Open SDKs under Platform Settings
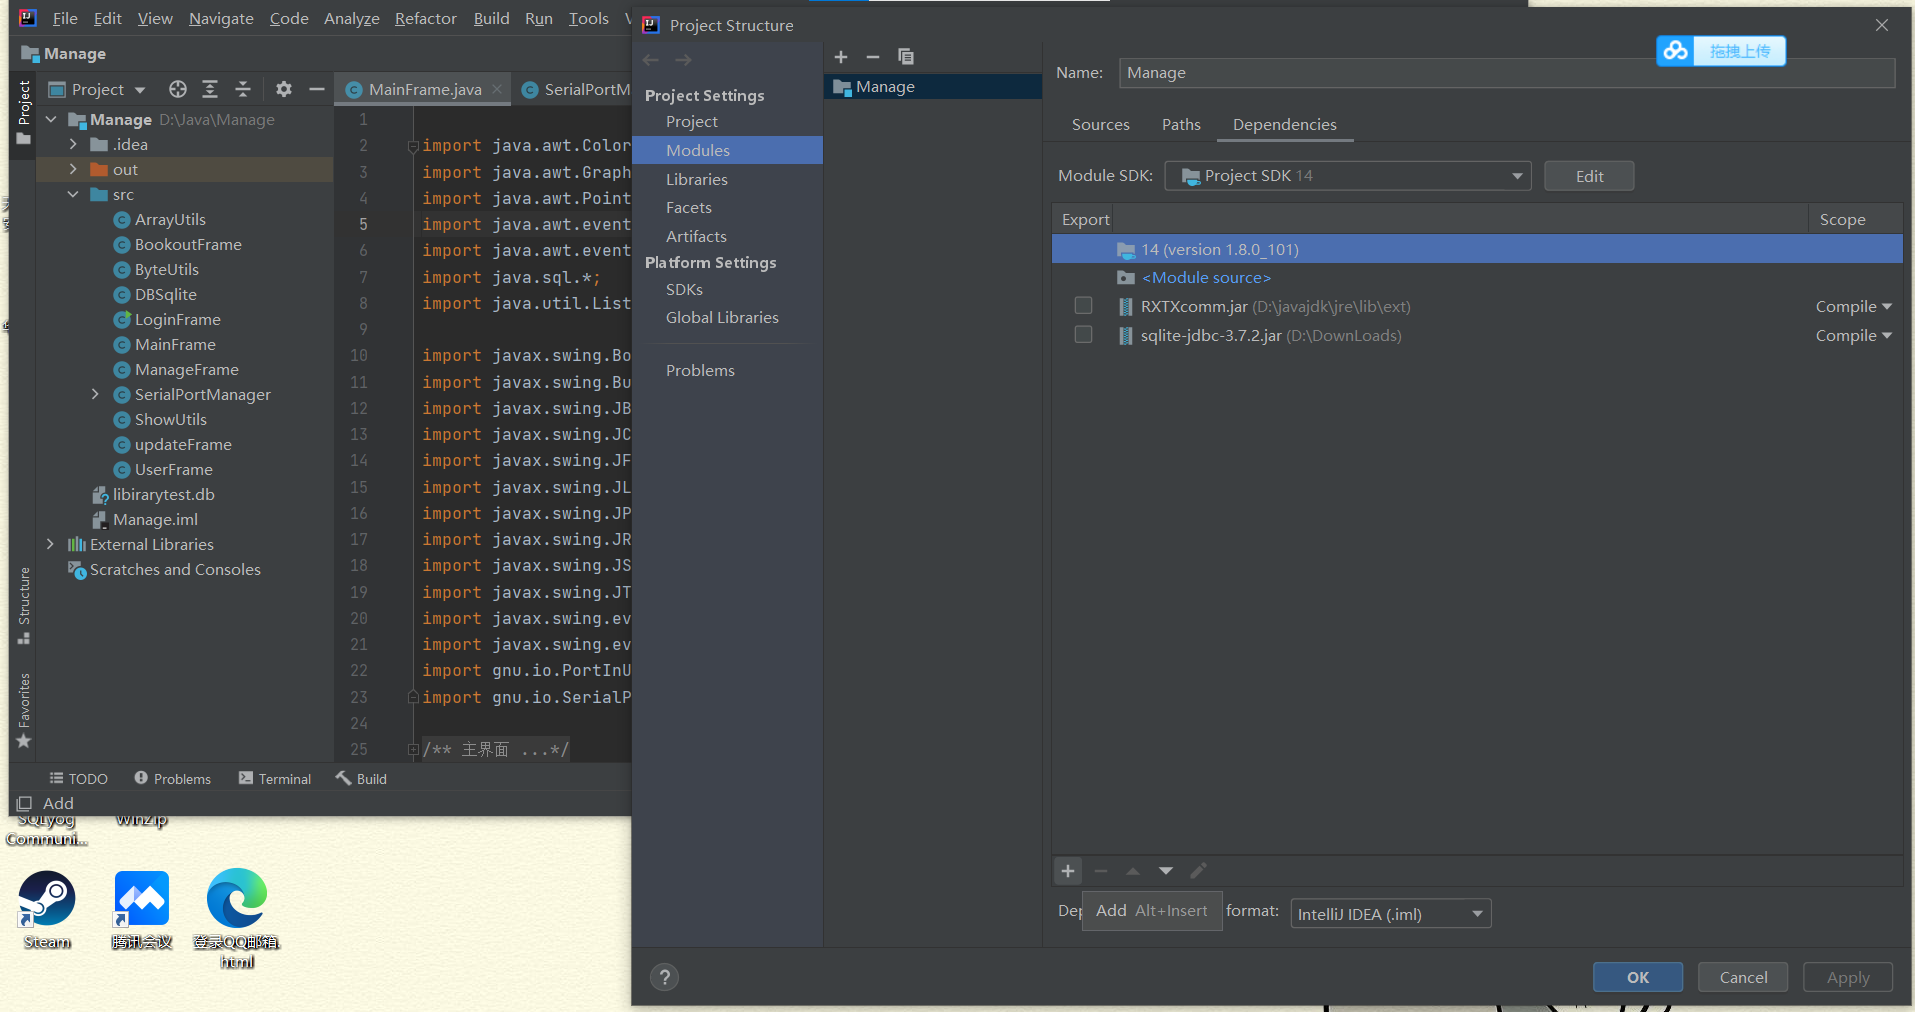This screenshot has height=1012, width=1915. coord(684,289)
